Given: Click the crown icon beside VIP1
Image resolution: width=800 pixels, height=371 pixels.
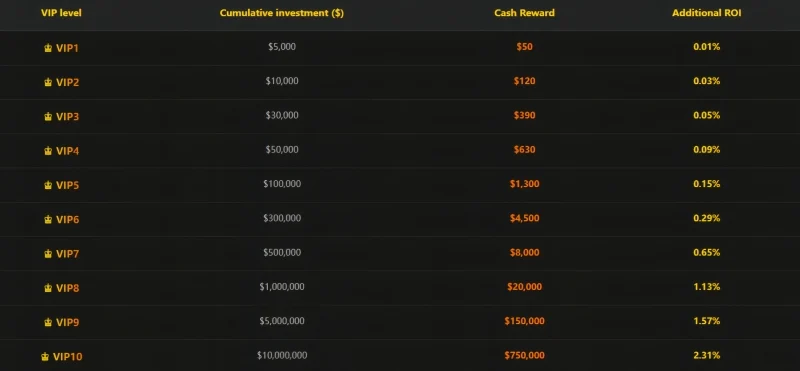Looking at the screenshot, I should tap(48, 48).
